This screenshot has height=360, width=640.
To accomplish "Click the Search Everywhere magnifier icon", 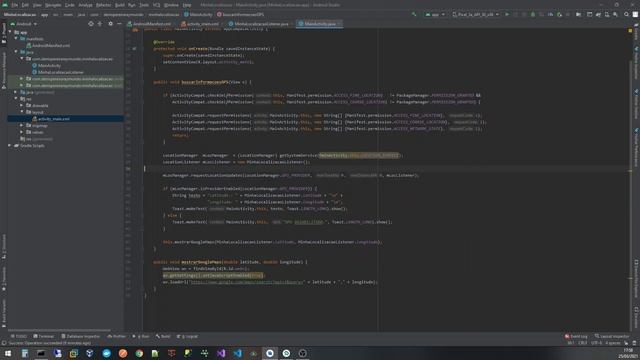I will click(x=626, y=14).
